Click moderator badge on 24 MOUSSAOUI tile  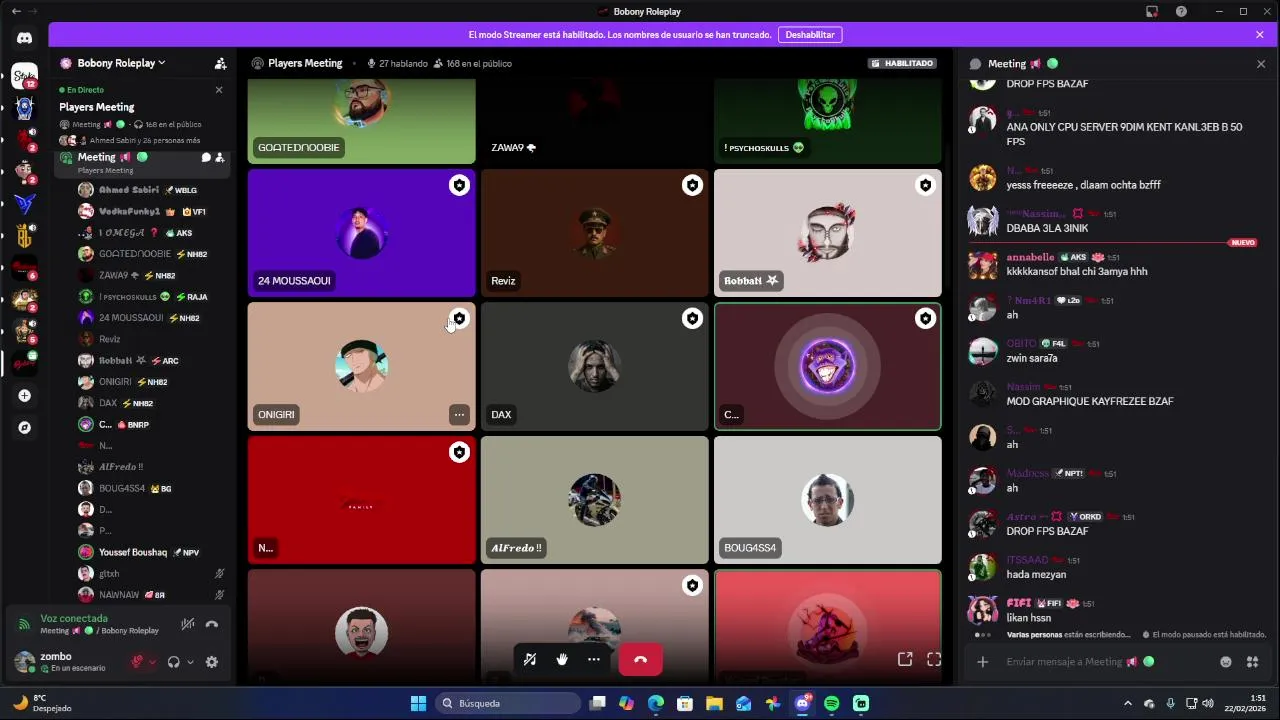coord(459,186)
